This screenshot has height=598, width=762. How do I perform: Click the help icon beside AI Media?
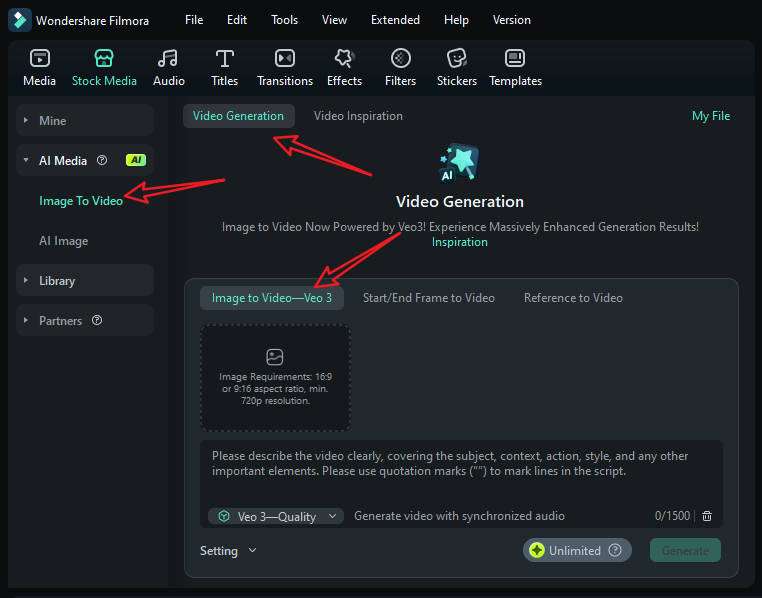[102, 160]
